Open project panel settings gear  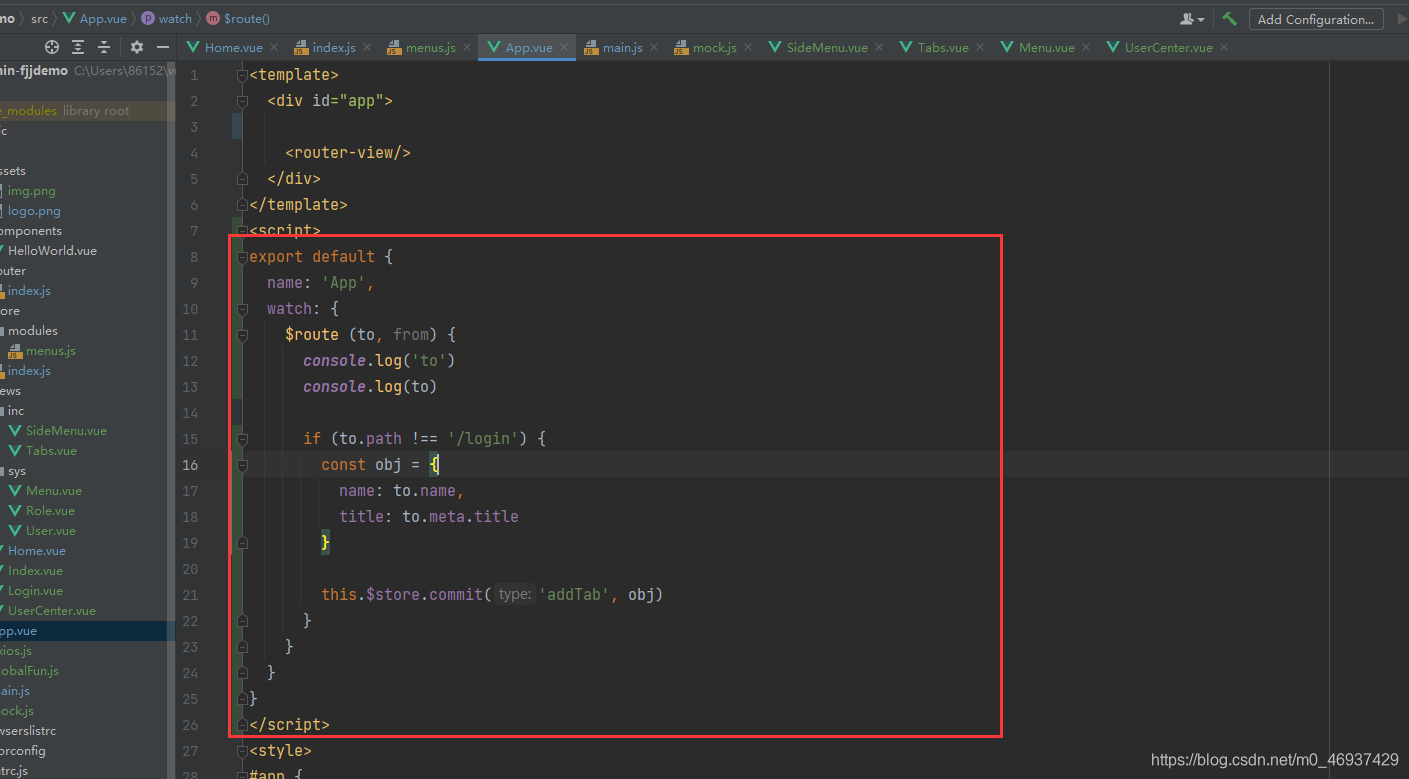137,47
